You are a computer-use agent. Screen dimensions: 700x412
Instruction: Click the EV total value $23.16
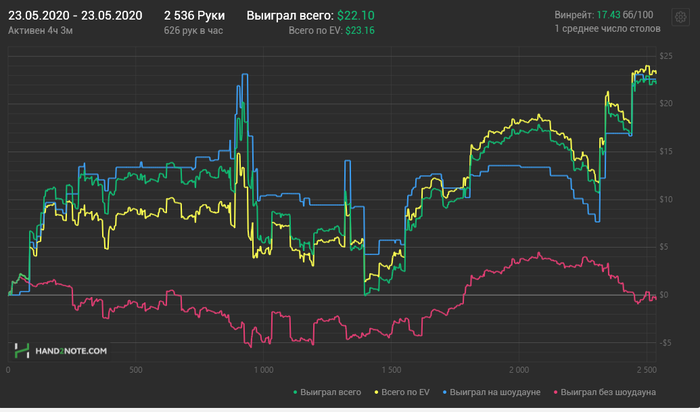click(360, 31)
